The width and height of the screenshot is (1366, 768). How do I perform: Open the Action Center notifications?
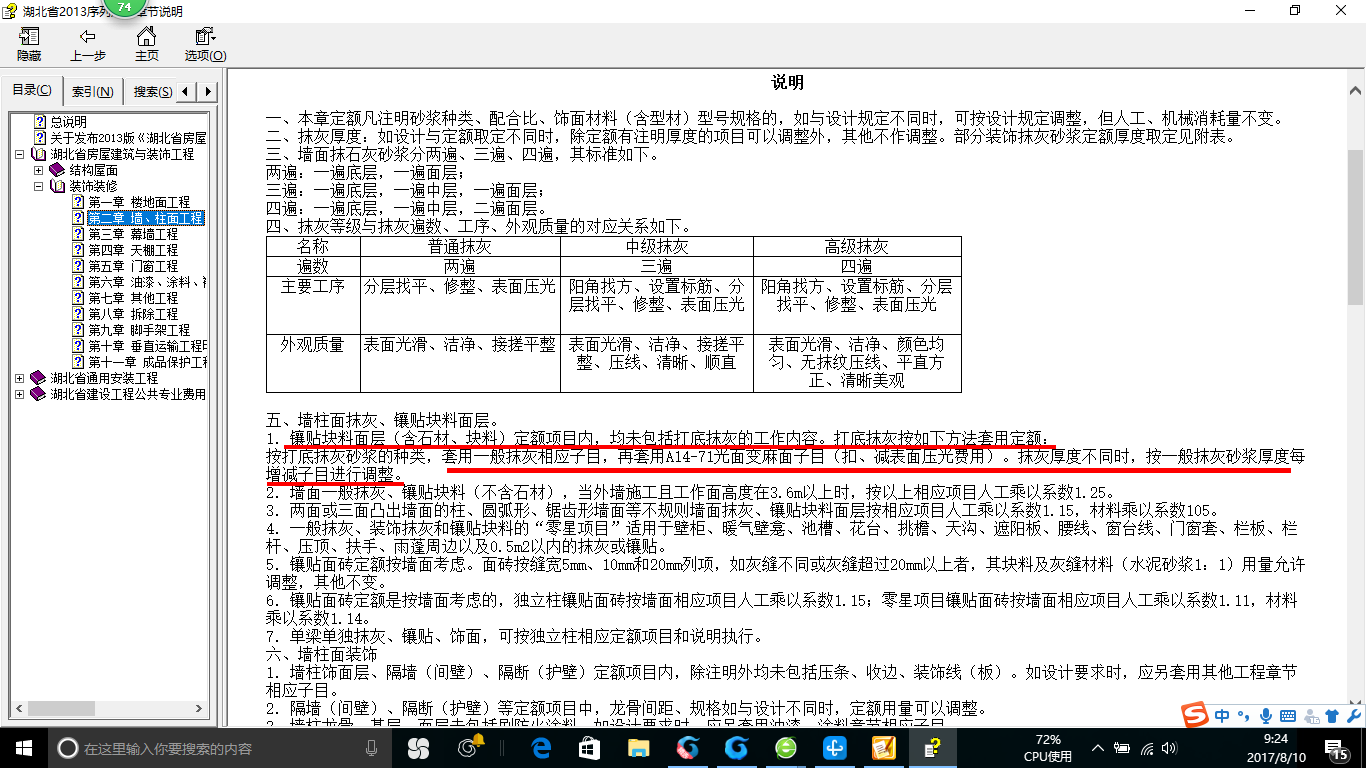[x=1337, y=748]
